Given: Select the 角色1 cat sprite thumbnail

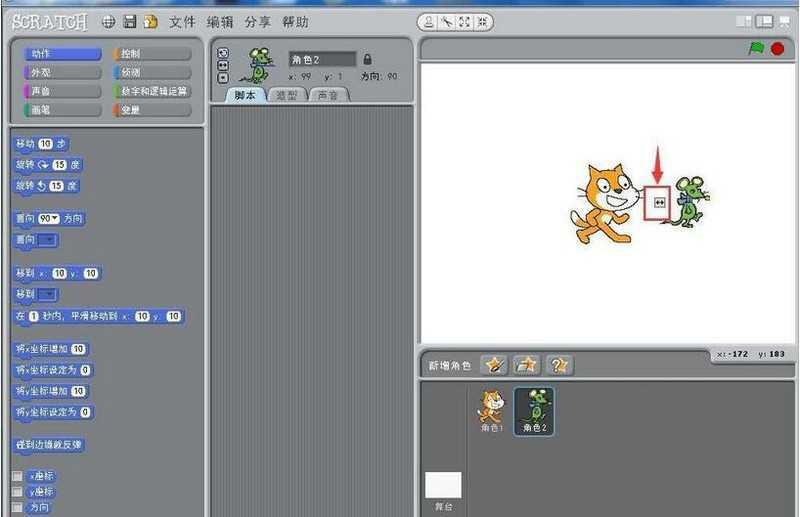Looking at the screenshot, I should click(491, 411).
